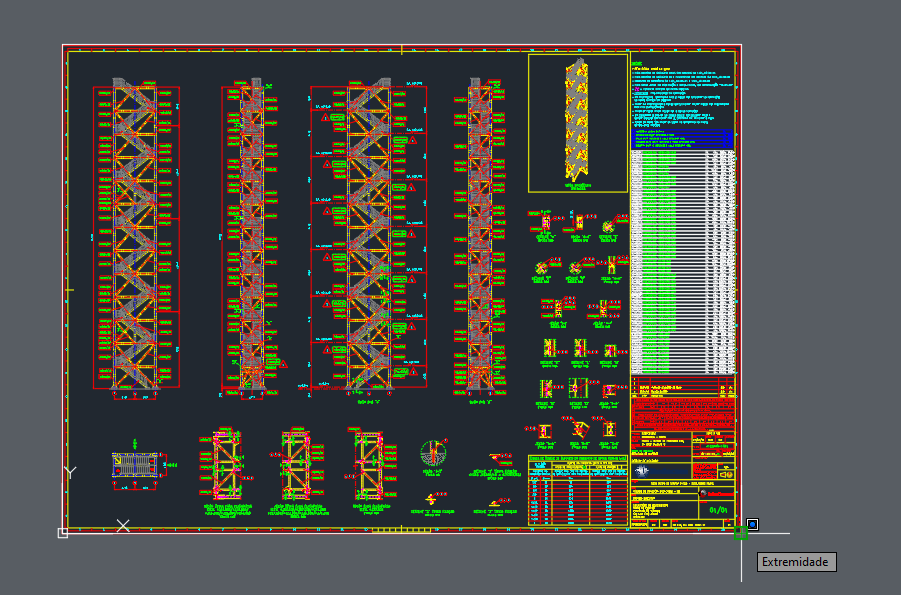Click the blue highlighted rows in notes
Viewport: 901px width, 595px height.
pyautogui.click(x=683, y=139)
